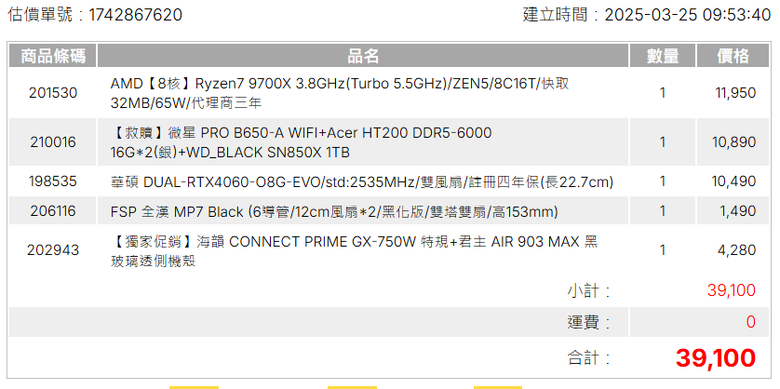Viewport: 780px width, 389px height.
Task: Click the 10,490 price of the RTX4060
Action: [x=734, y=182]
